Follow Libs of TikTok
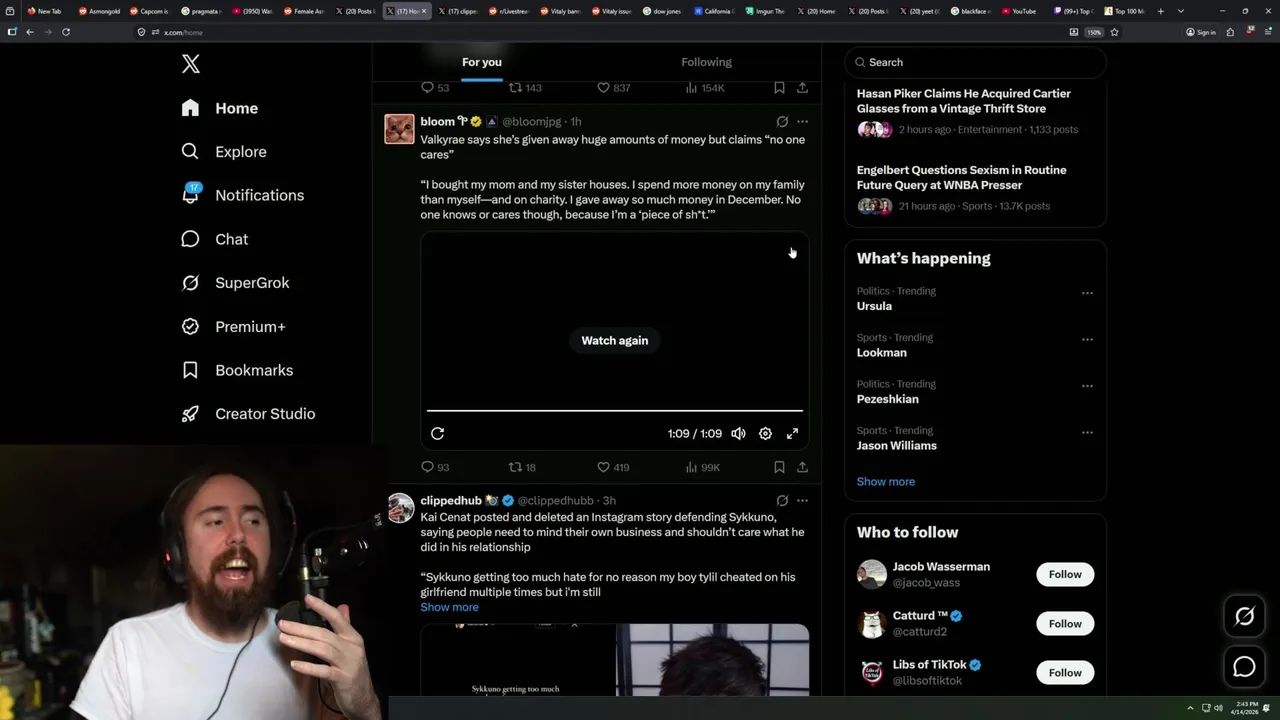Screen dimensions: 1280x720 coord(1065,672)
